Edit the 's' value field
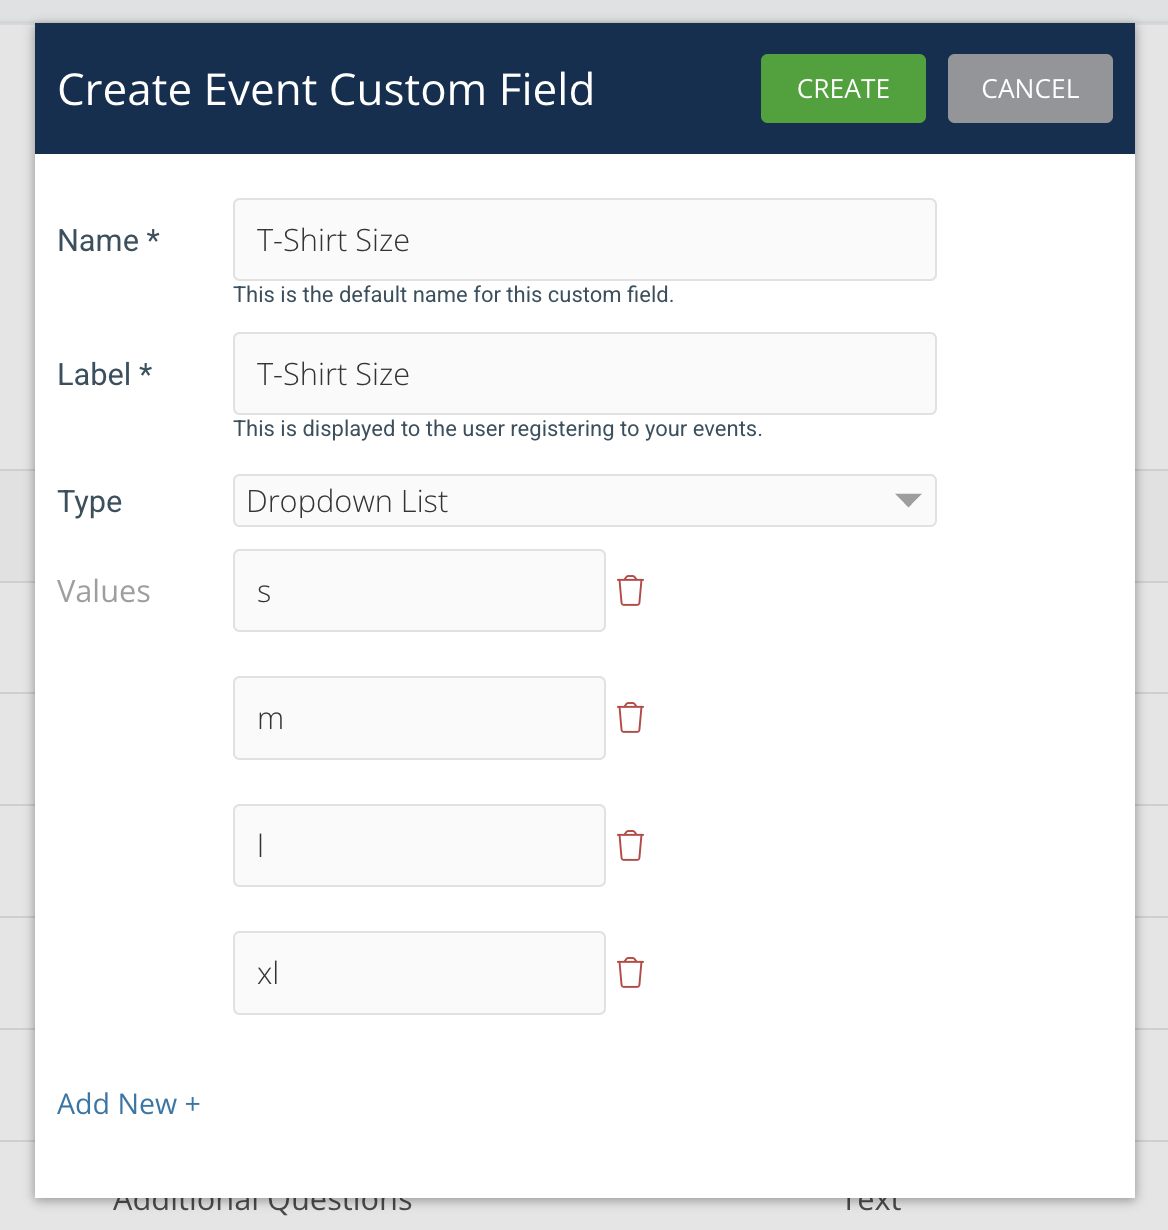Image resolution: width=1168 pixels, height=1230 pixels. click(419, 591)
